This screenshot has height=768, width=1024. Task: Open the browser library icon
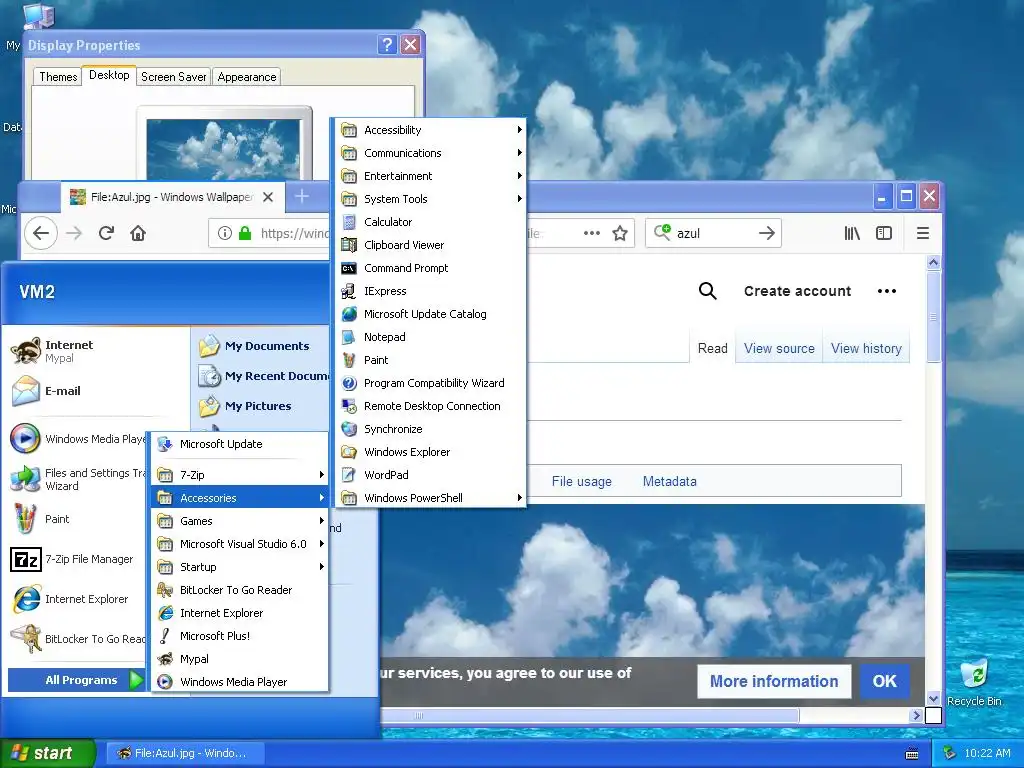tap(852, 233)
